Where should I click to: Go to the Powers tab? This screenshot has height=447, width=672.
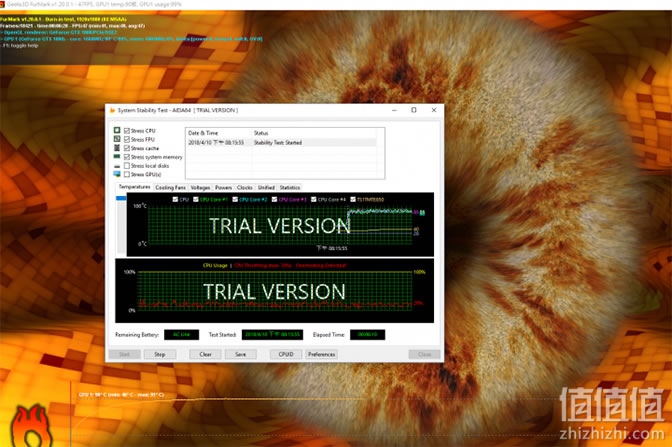[x=223, y=187]
